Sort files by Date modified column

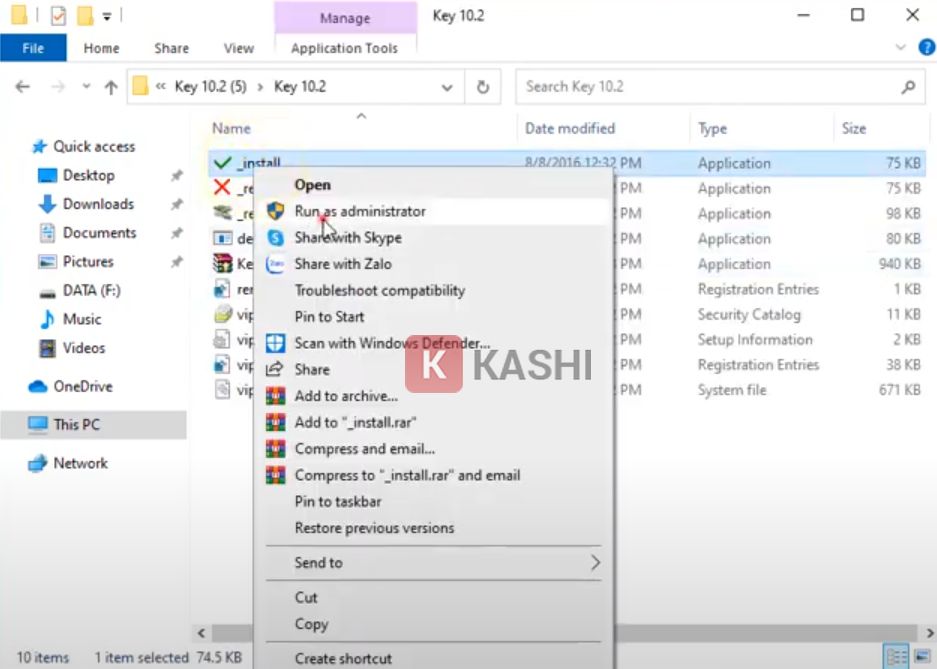tap(570, 128)
